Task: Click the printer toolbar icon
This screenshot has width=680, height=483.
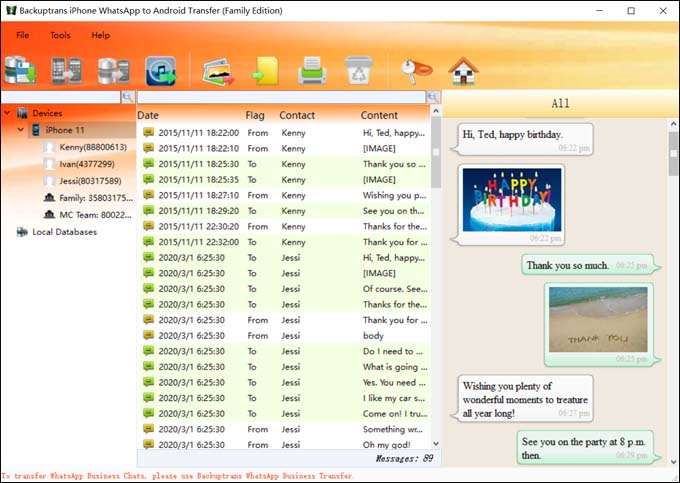Action: pos(312,71)
